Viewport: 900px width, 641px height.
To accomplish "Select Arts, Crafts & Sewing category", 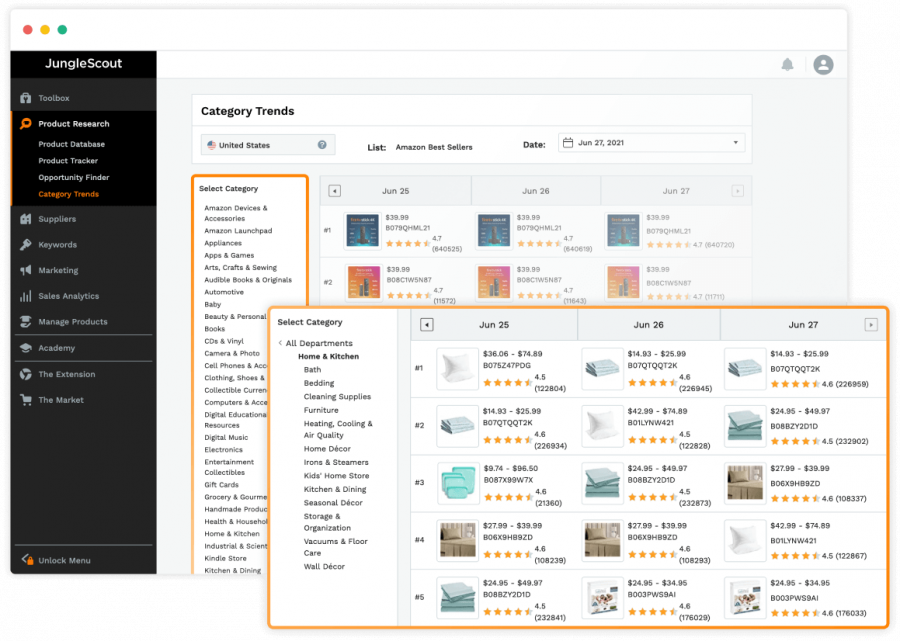I will pyautogui.click(x=240, y=267).
